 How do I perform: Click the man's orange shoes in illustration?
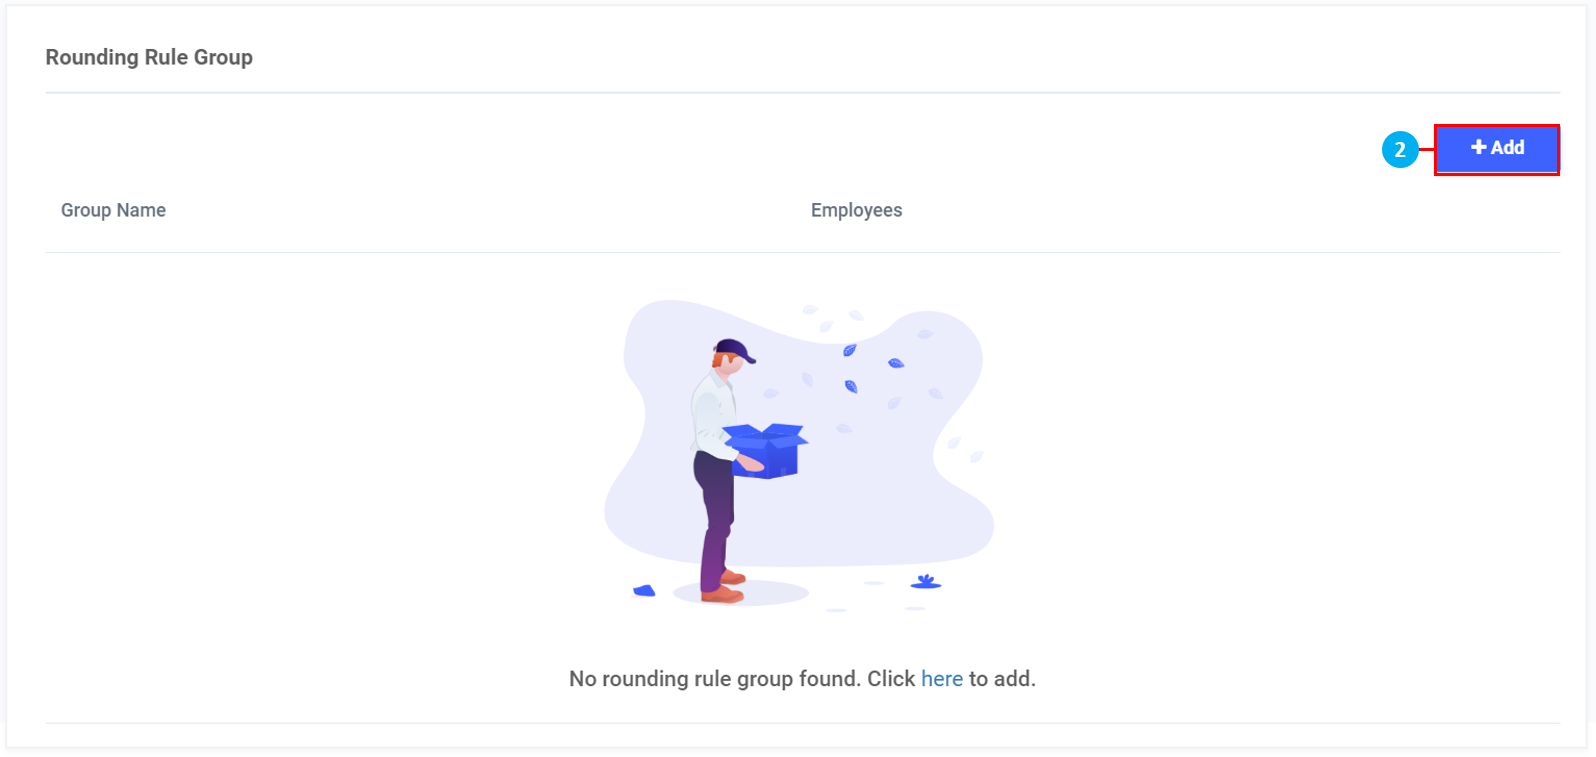tap(724, 588)
